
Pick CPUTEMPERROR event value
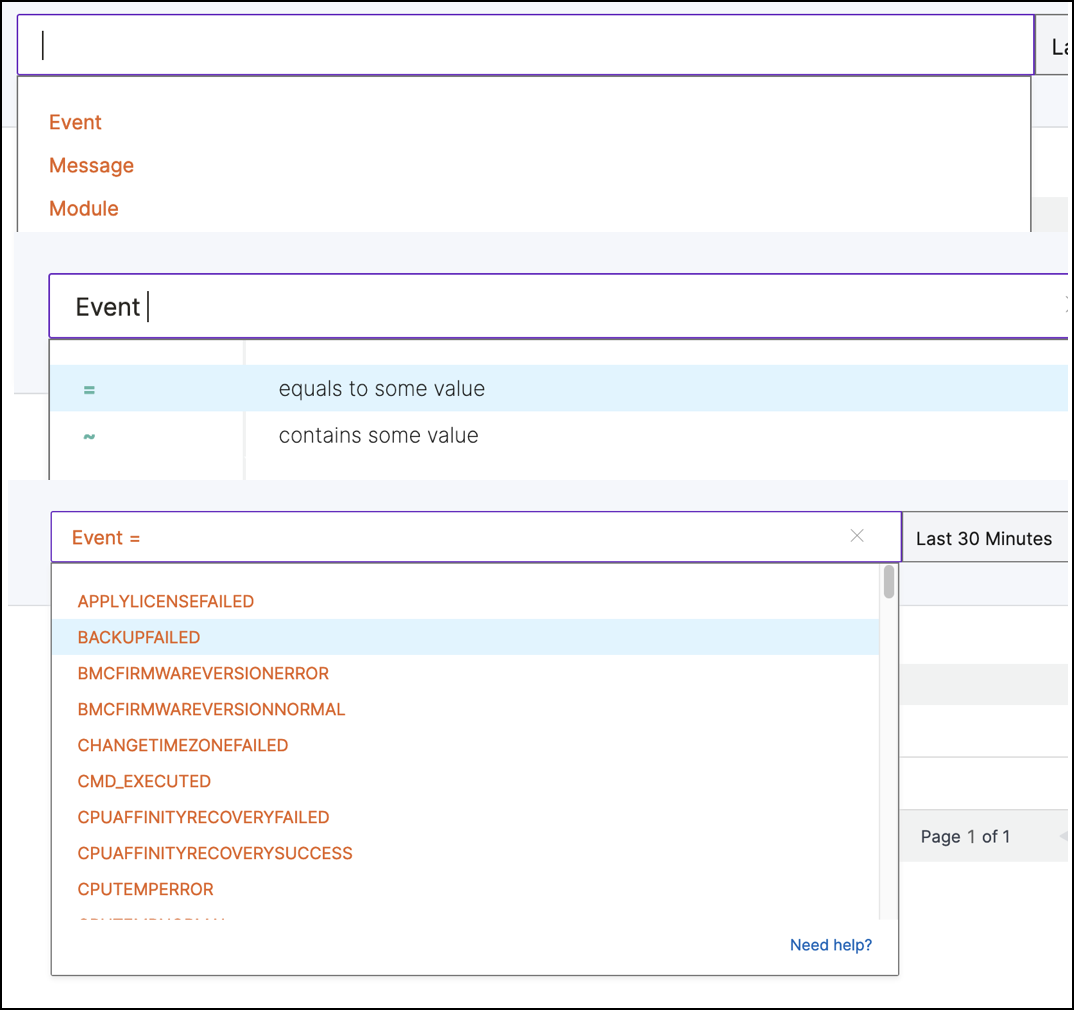pos(145,889)
